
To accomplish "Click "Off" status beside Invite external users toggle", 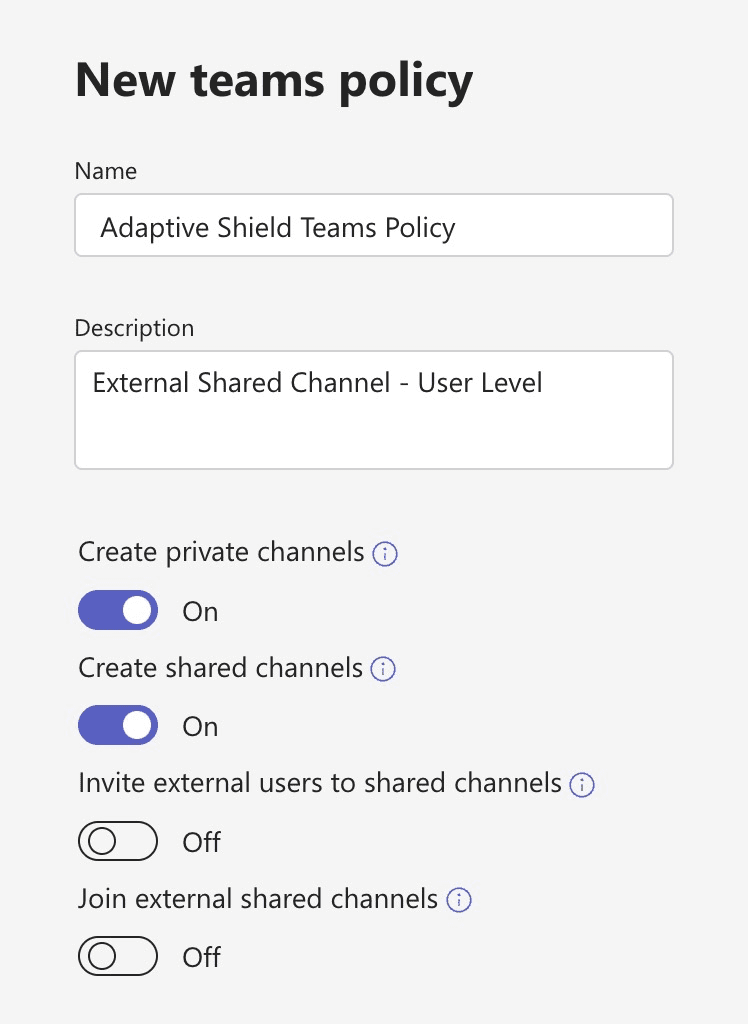I will point(201,842).
